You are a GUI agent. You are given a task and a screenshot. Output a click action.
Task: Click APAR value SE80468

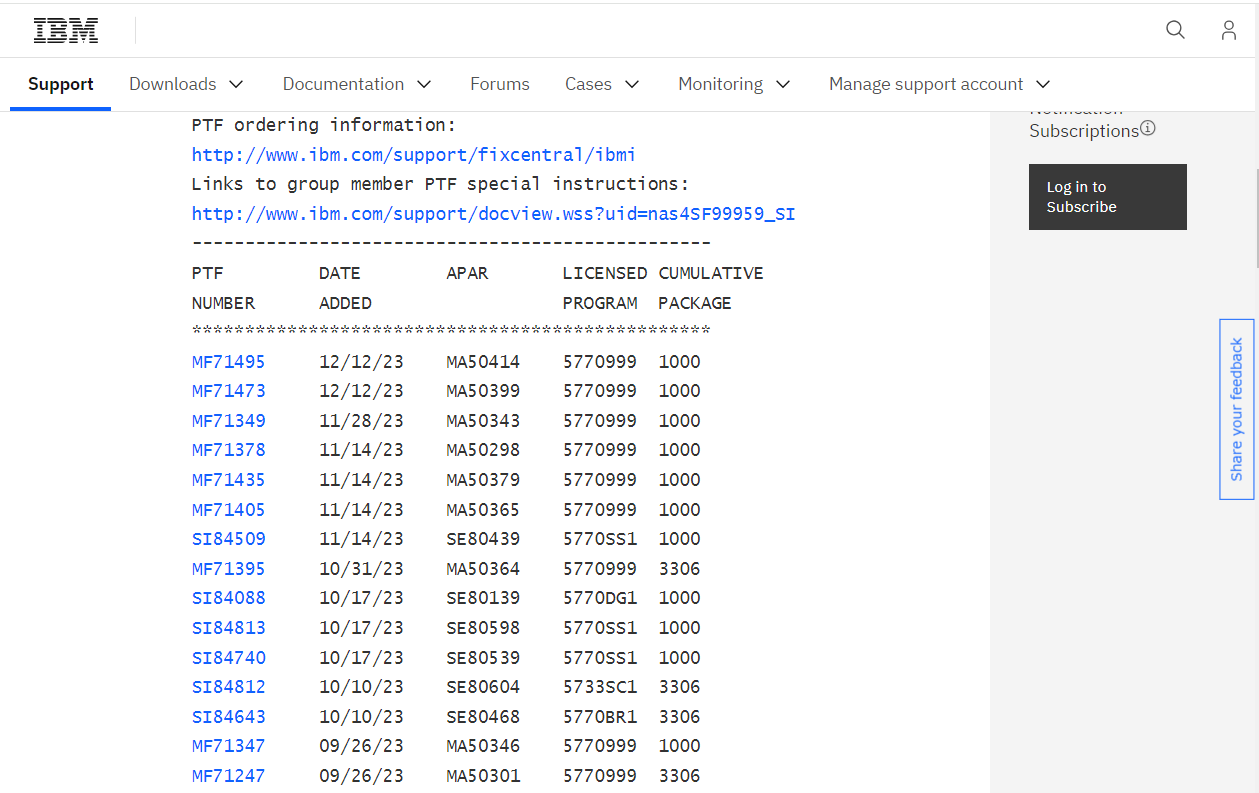point(483,717)
